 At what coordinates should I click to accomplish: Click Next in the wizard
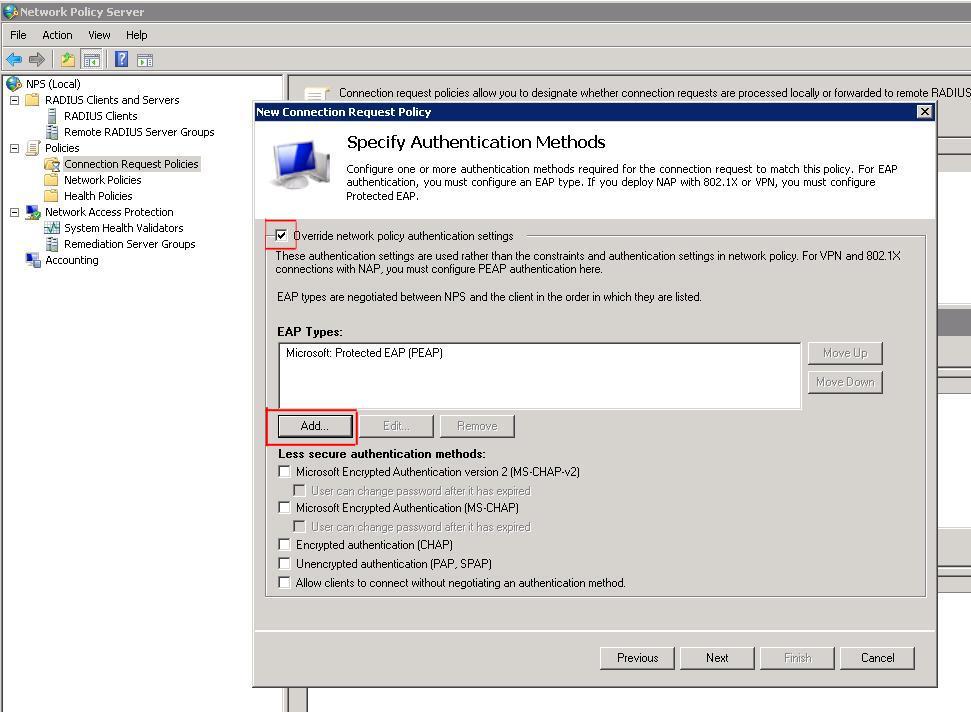717,658
